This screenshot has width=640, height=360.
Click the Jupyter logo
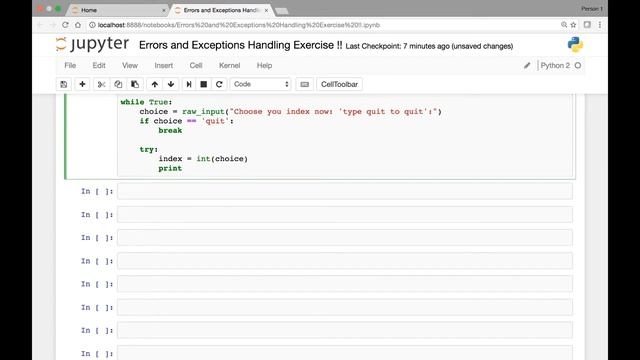pyautogui.click(x=93, y=44)
